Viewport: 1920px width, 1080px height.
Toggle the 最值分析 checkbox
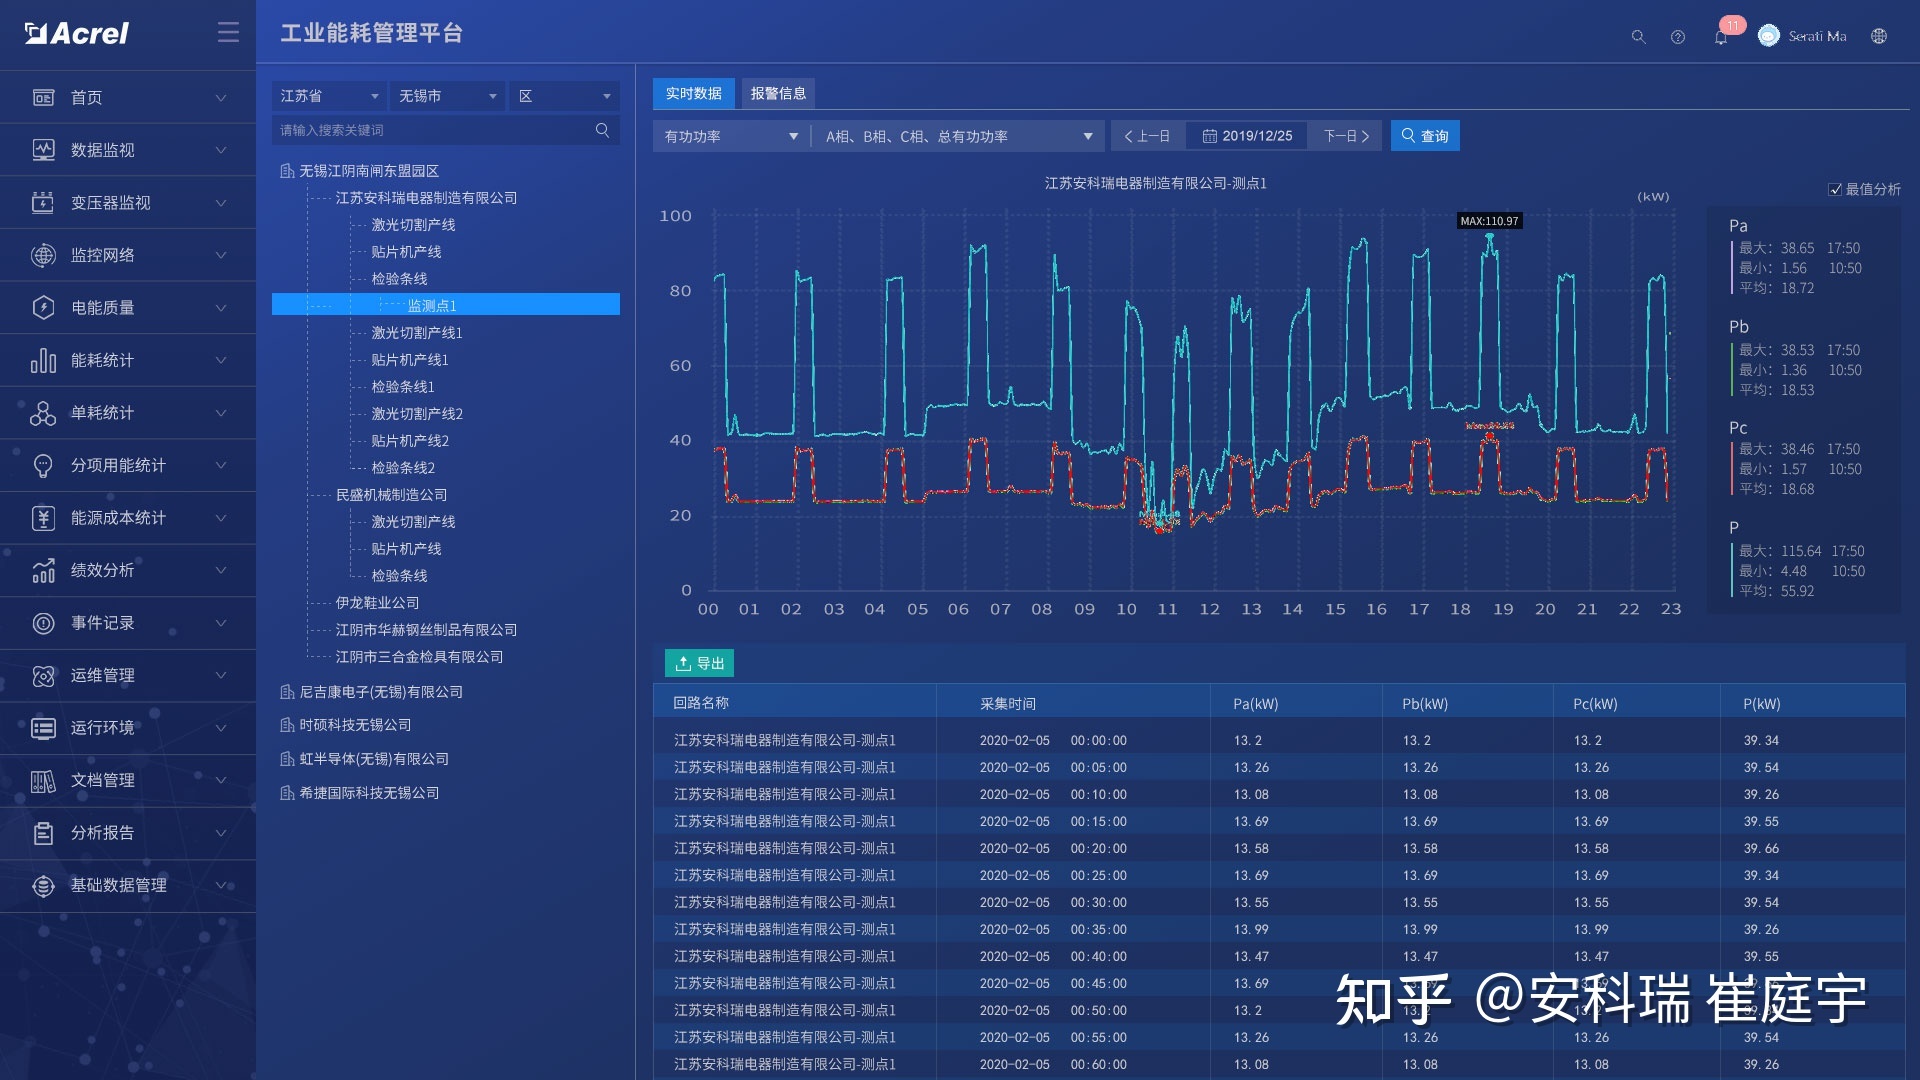[x=1835, y=190]
